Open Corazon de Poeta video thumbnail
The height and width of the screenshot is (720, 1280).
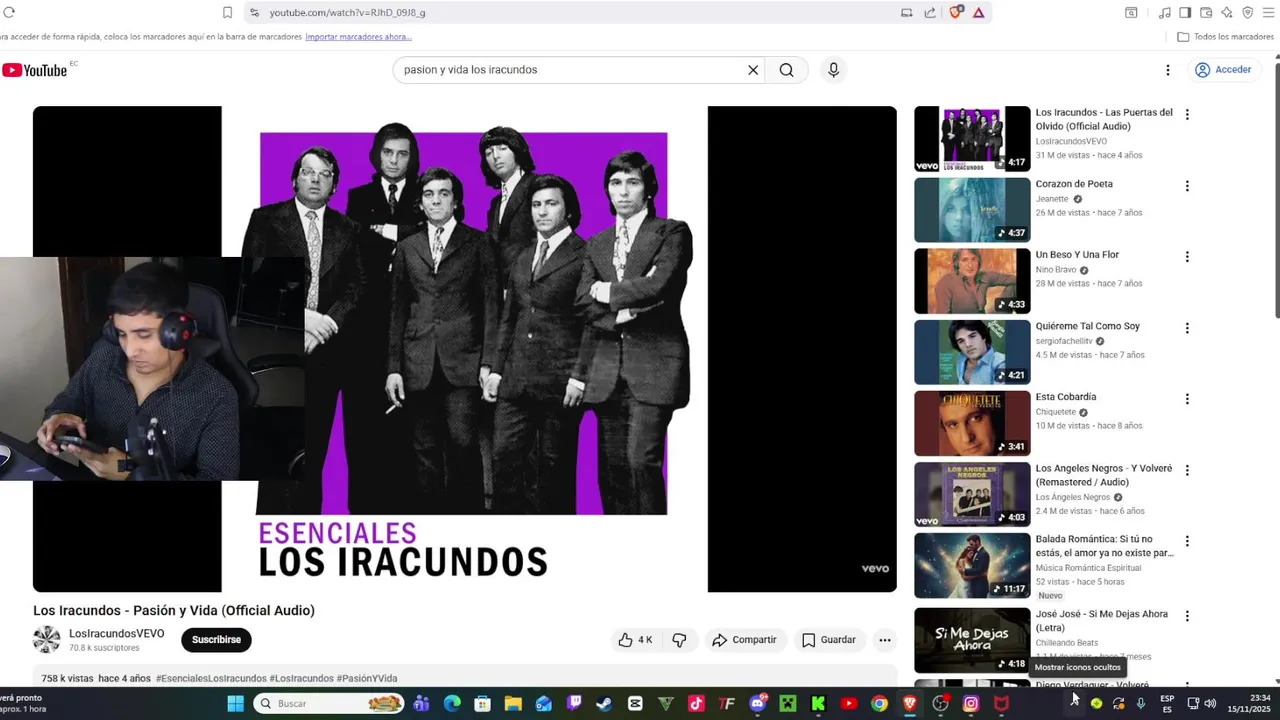[x=972, y=210]
